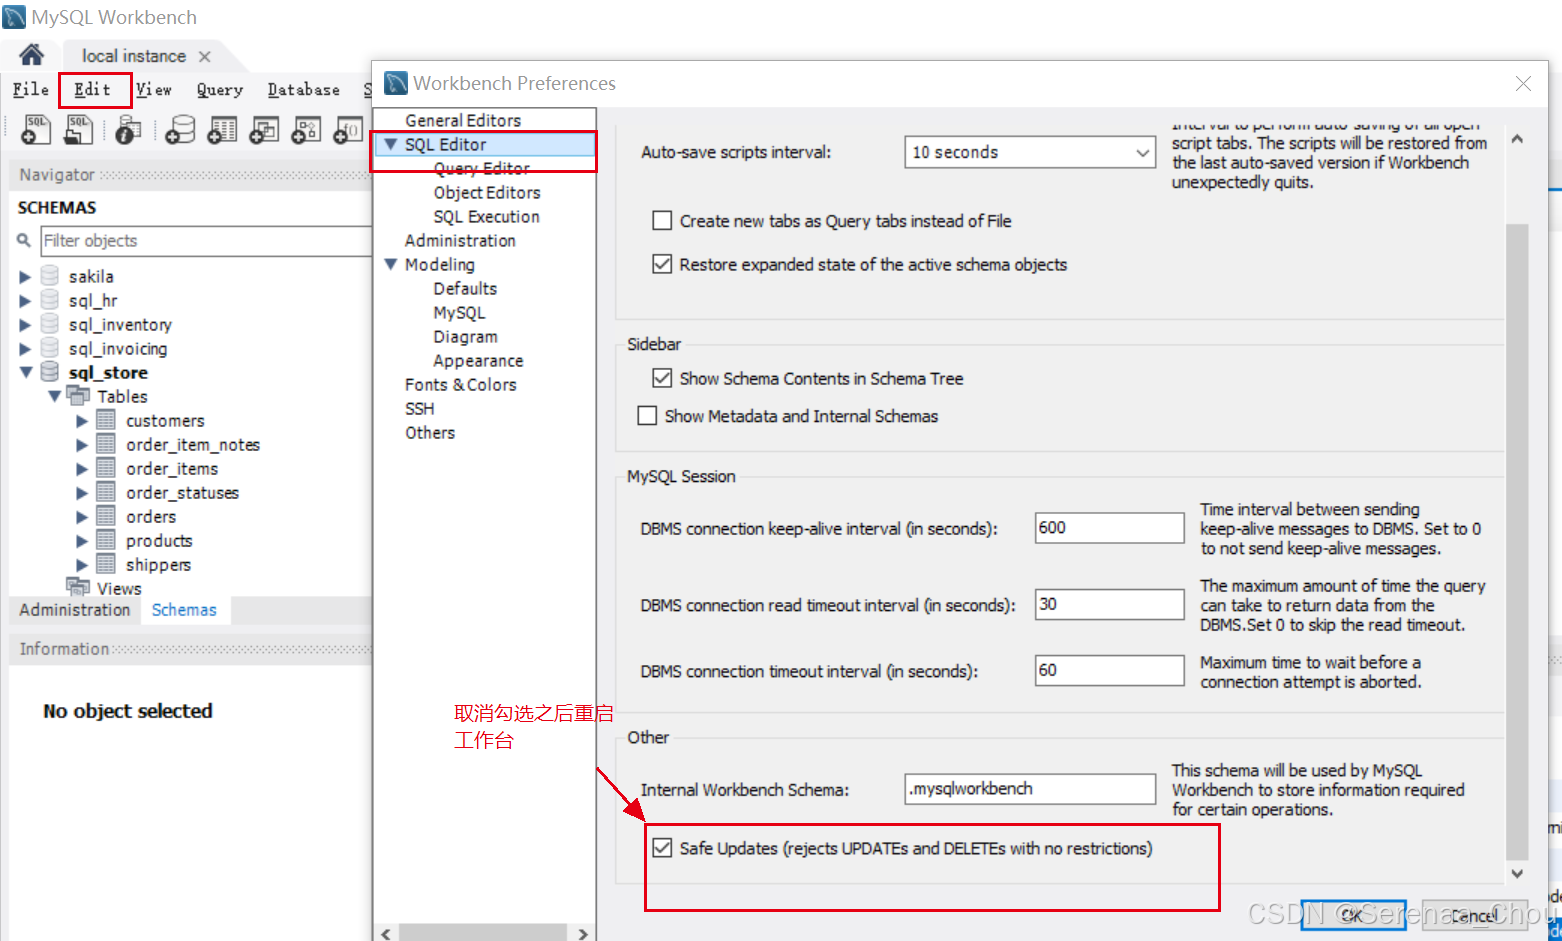
Task: Open SQL script file icon
Action: (x=79, y=129)
